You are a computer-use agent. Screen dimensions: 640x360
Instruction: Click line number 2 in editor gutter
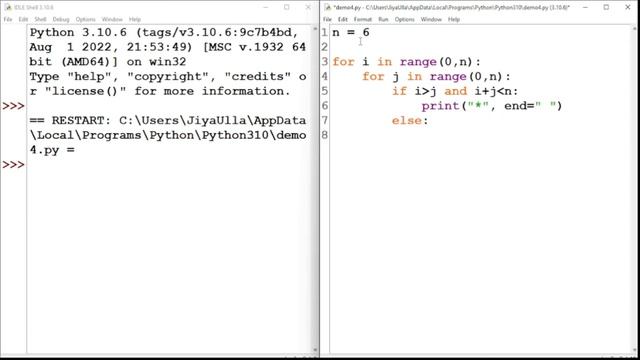pos(324,47)
